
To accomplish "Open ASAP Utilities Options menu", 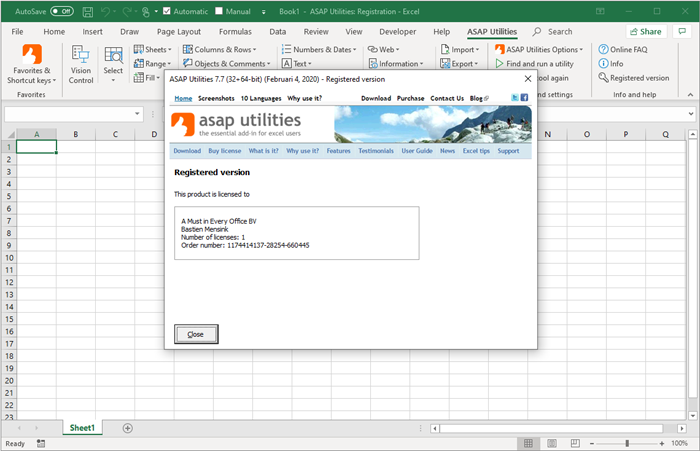I will [539, 50].
